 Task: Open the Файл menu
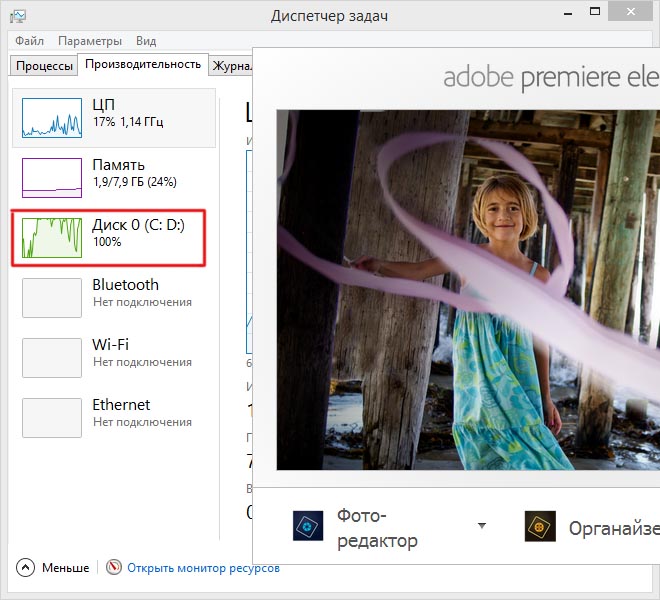[29, 41]
